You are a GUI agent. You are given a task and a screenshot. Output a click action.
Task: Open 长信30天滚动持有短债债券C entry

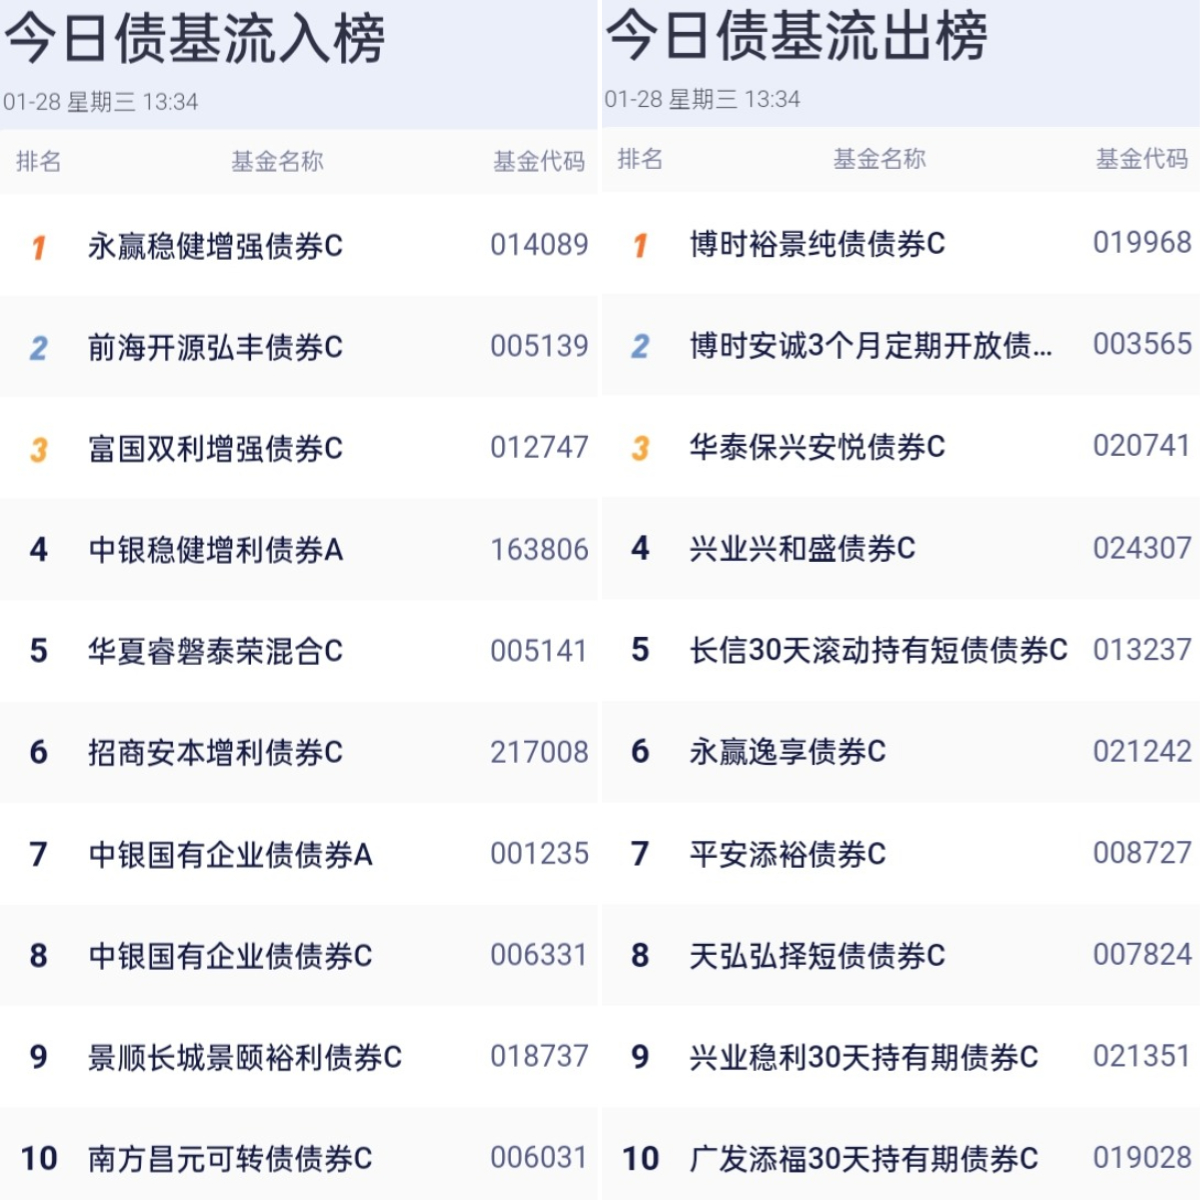878,650
